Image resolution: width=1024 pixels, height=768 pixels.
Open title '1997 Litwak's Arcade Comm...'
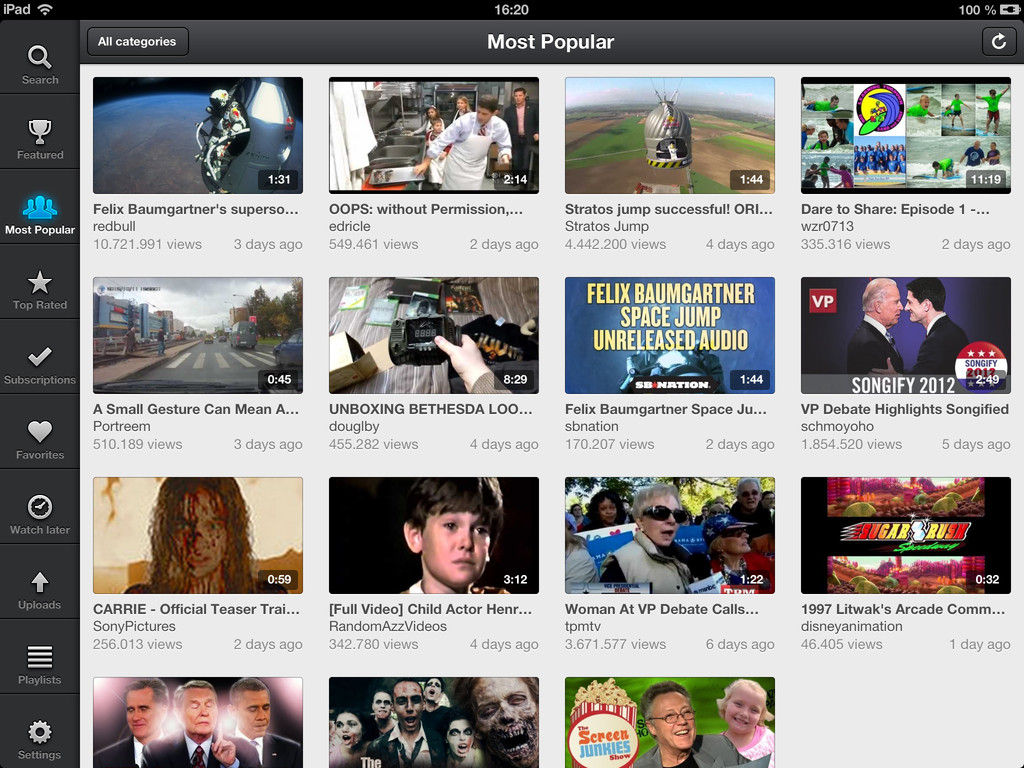point(903,609)
